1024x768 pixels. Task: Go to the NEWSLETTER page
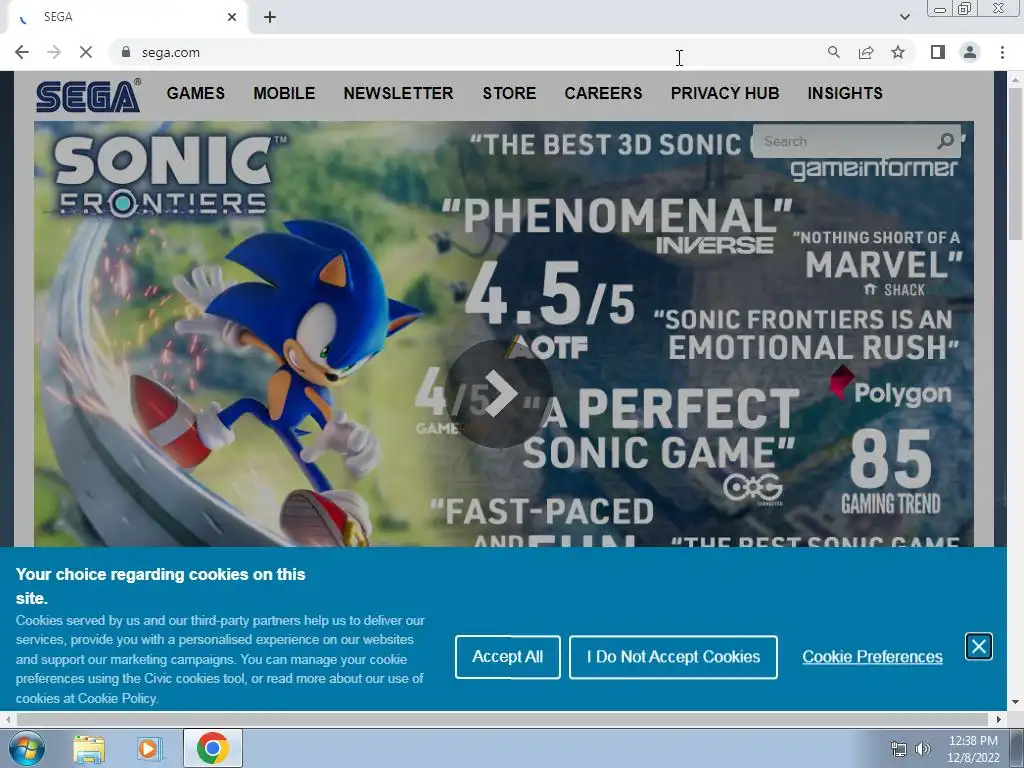pos(398,93)
